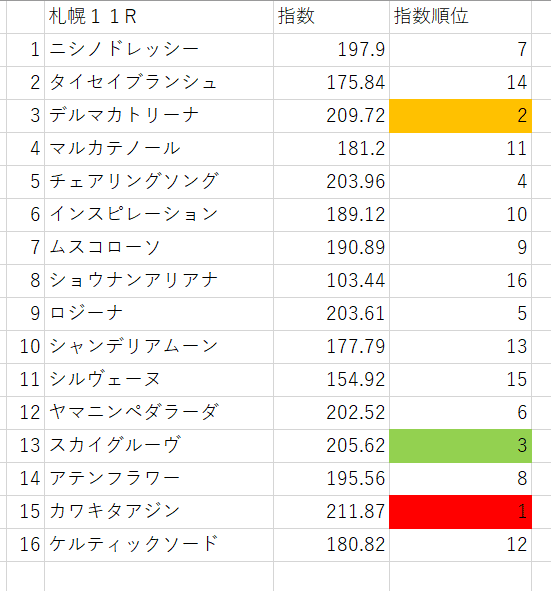Select the シルヴェーヌ name cell
The image size is (551, 591).
[159, 380]
